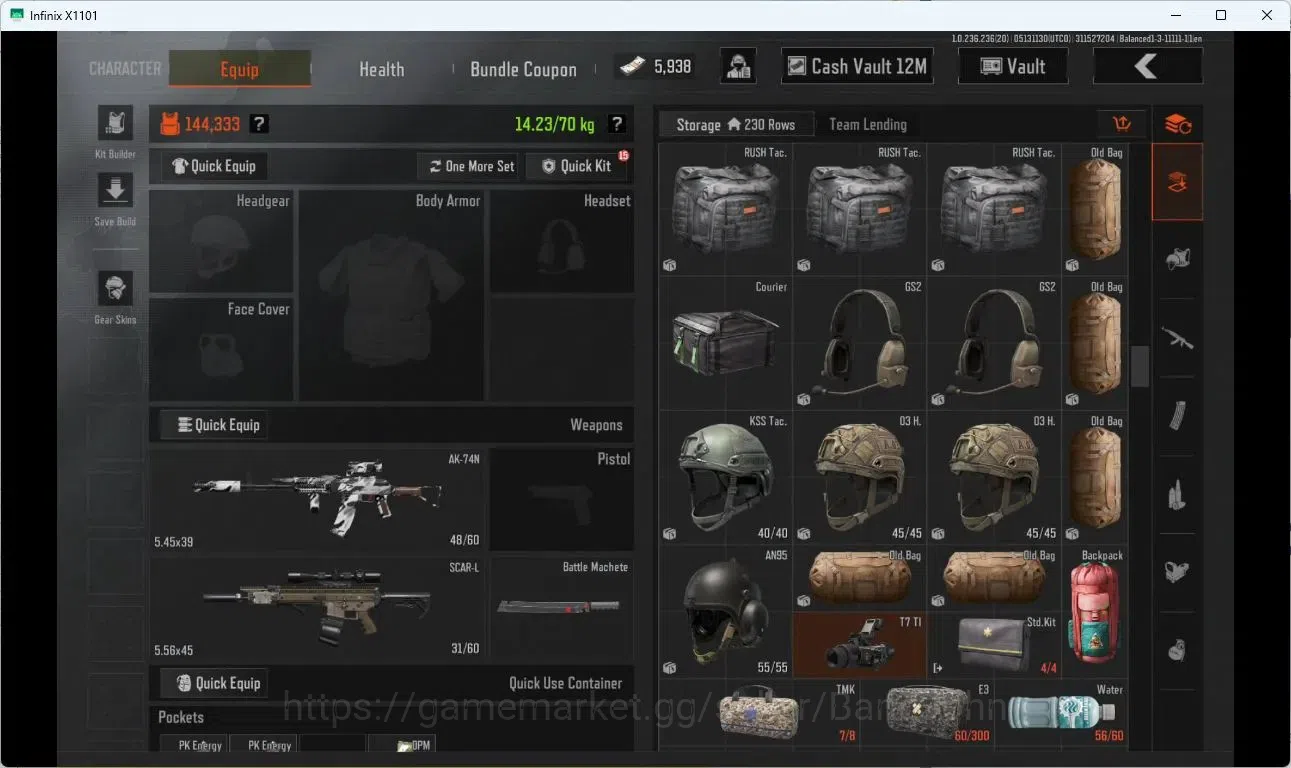Screen dimensions: 1291x768
Task: Open Gear Skins icon
Action: [x=115, y=288]
